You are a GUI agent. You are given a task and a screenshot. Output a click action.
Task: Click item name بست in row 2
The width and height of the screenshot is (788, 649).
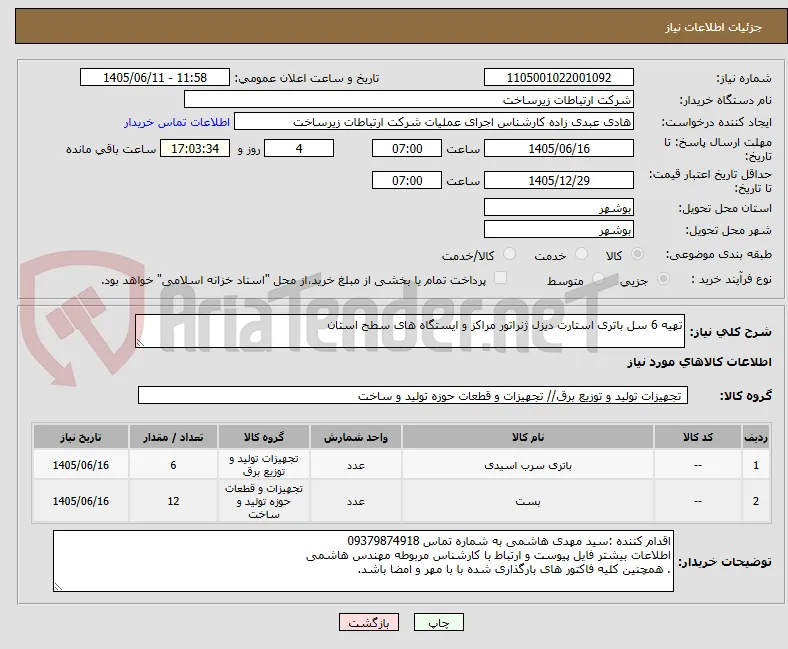click(528, 501)
